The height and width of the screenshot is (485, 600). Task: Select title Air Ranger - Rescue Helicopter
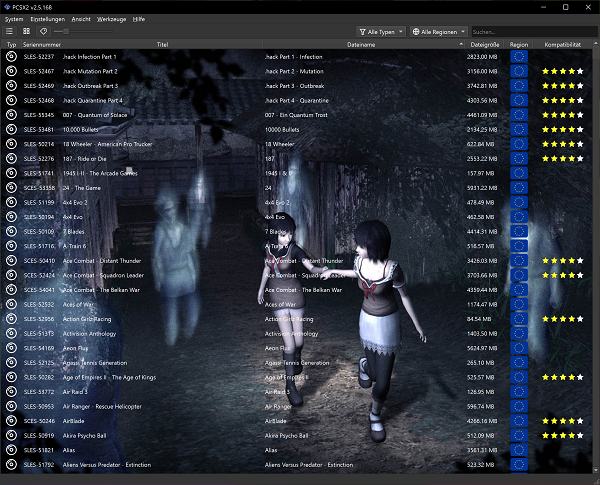[102, 406]
